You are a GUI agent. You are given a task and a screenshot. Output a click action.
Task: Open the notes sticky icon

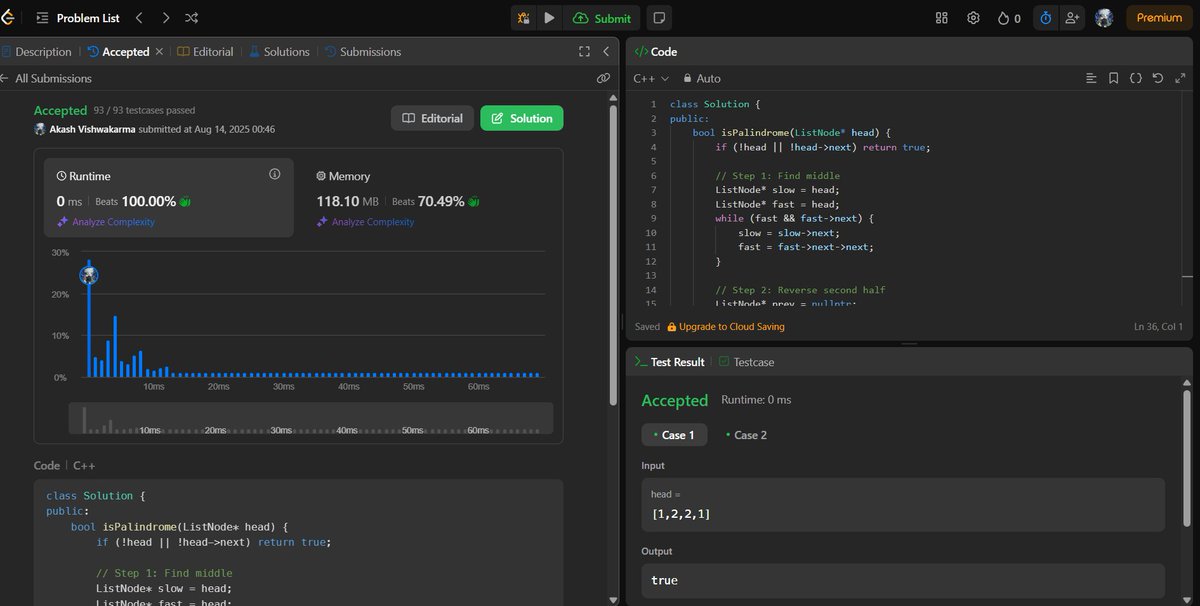pos(659,18)
